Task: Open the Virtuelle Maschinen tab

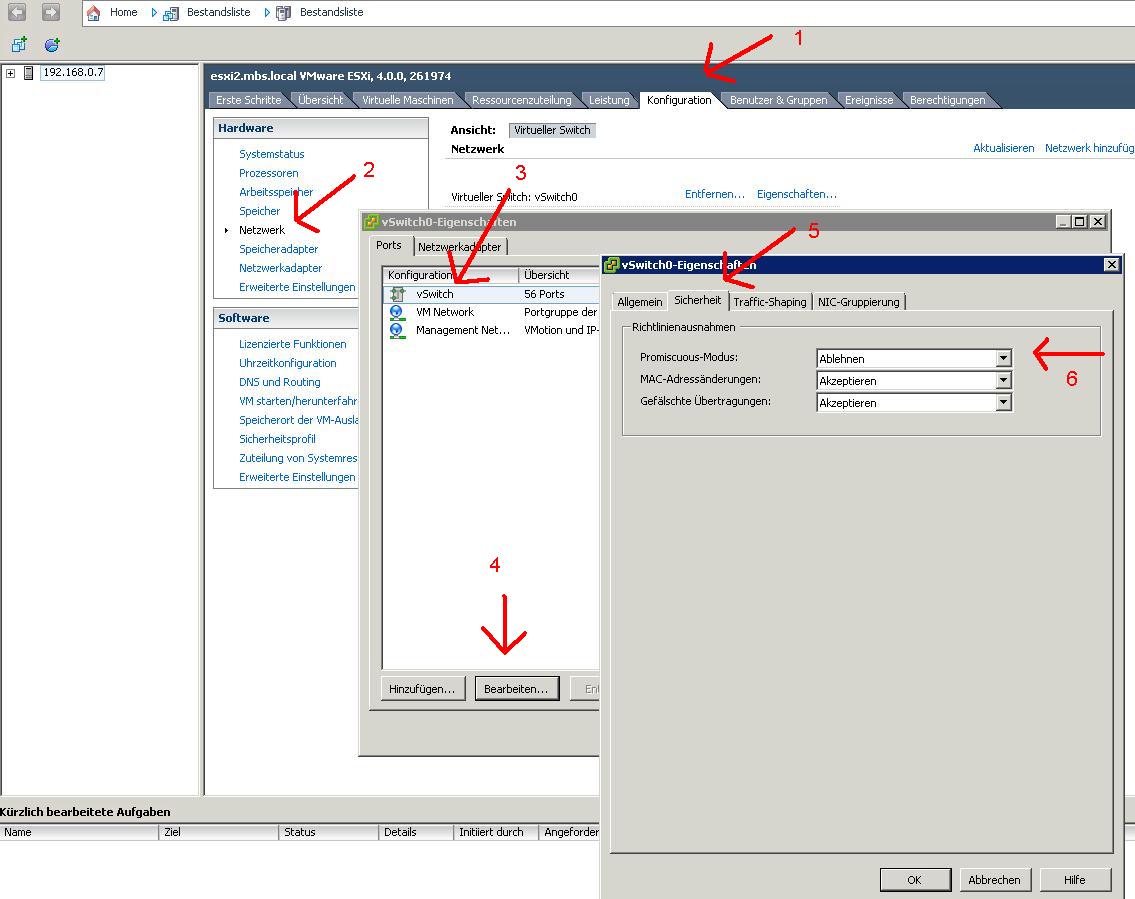Action: click(408, 100)
